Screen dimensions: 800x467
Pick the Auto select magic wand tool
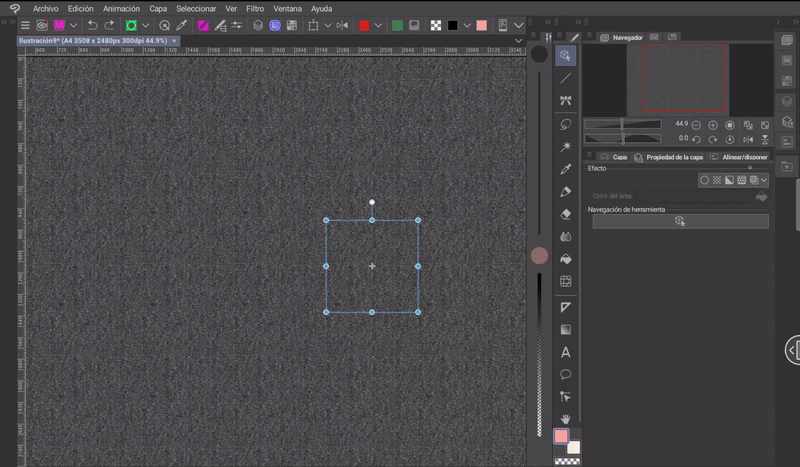click(x=566, y=146)
